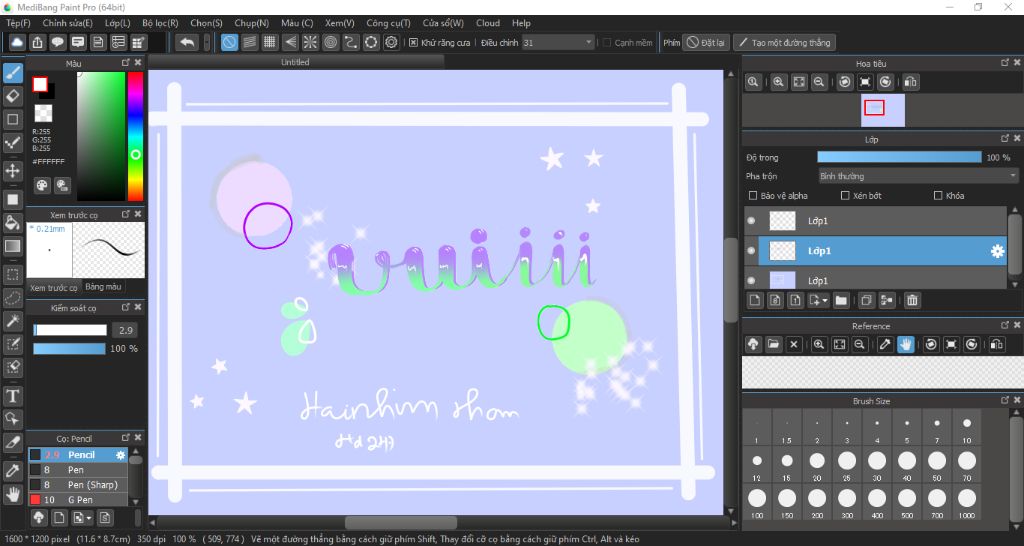
Task: Add a new layer folder
Action: (841, 300)
